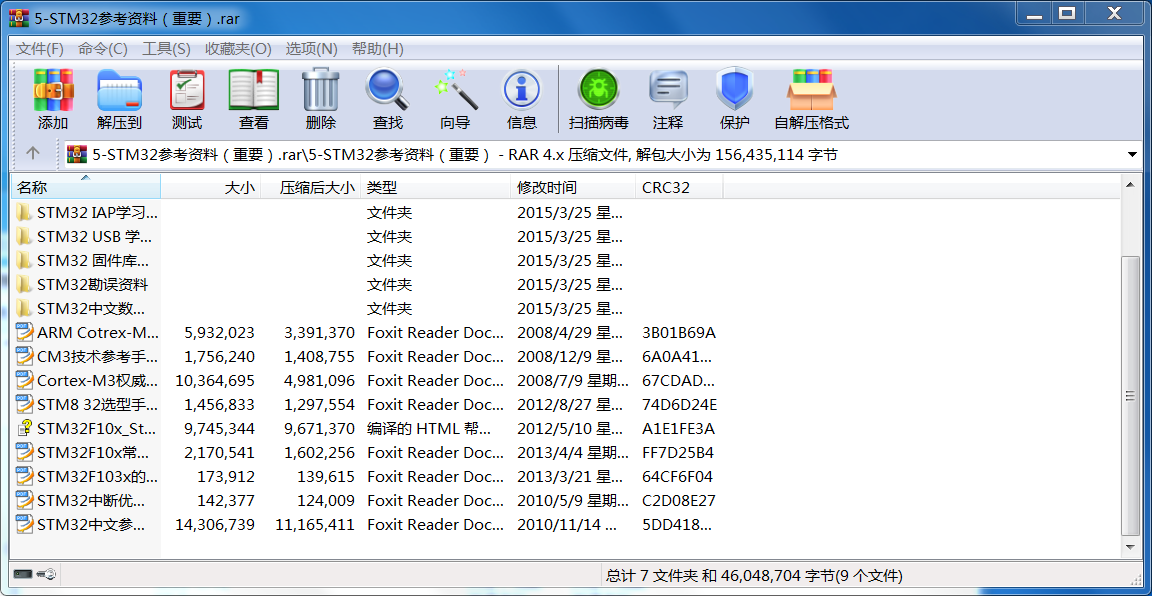Click the 编译的 HTML 帮 type cell
This screenshot has width=1152, height=596.
(x=429, y=428)
